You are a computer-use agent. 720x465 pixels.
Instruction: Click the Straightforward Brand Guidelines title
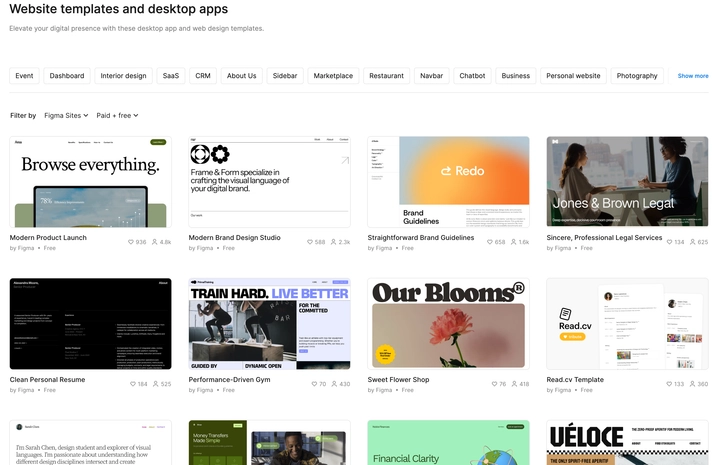point(421,238)
